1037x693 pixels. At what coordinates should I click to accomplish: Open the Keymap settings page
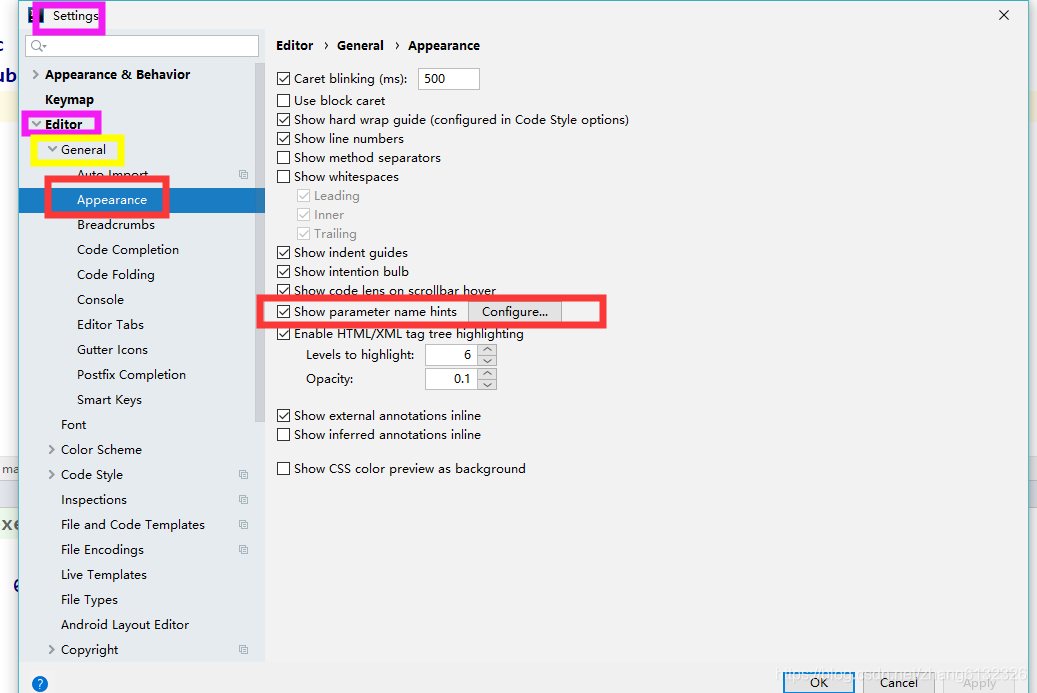[69, 100]
